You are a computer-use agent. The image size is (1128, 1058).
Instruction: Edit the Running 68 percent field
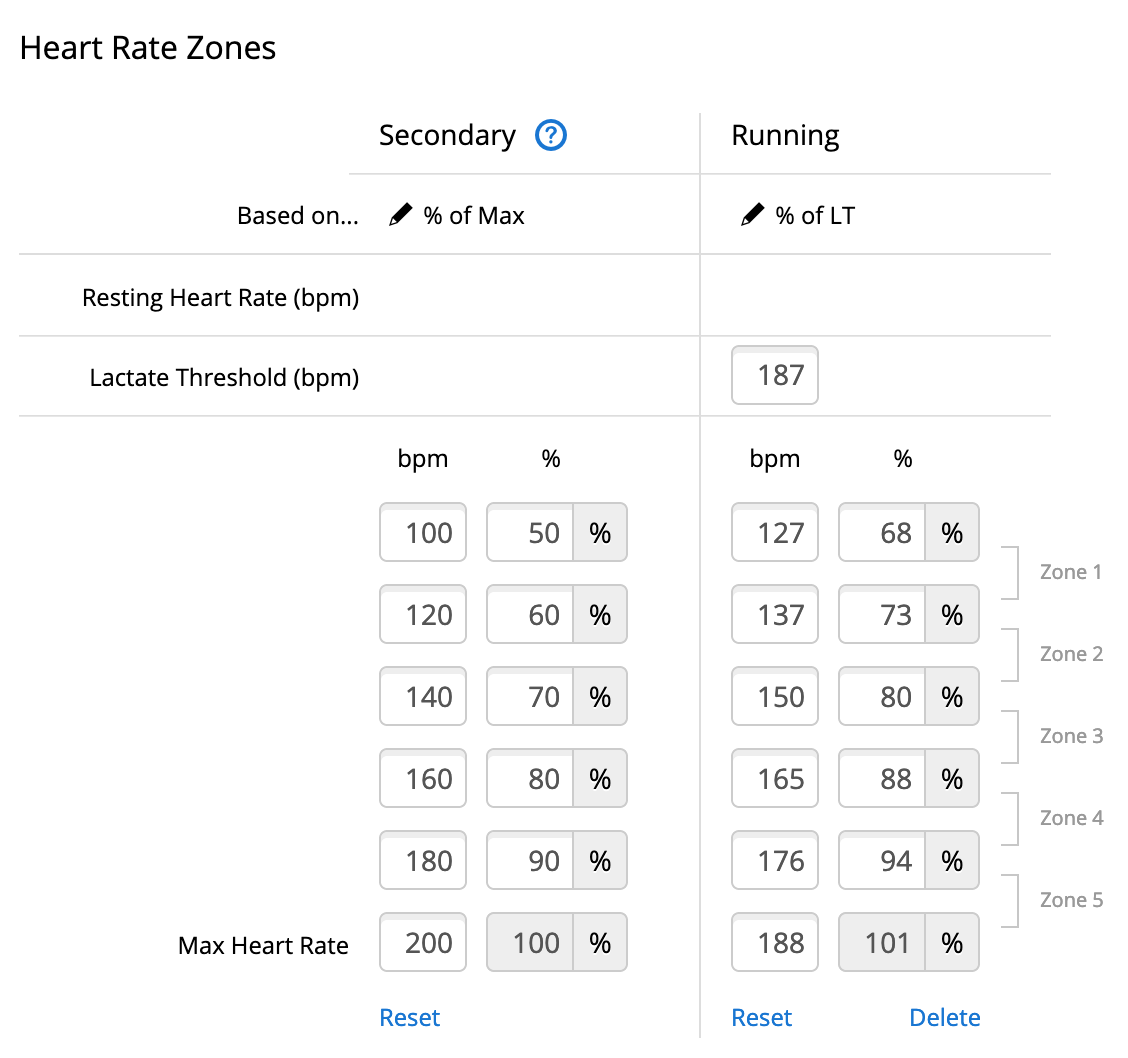(883, 533)
